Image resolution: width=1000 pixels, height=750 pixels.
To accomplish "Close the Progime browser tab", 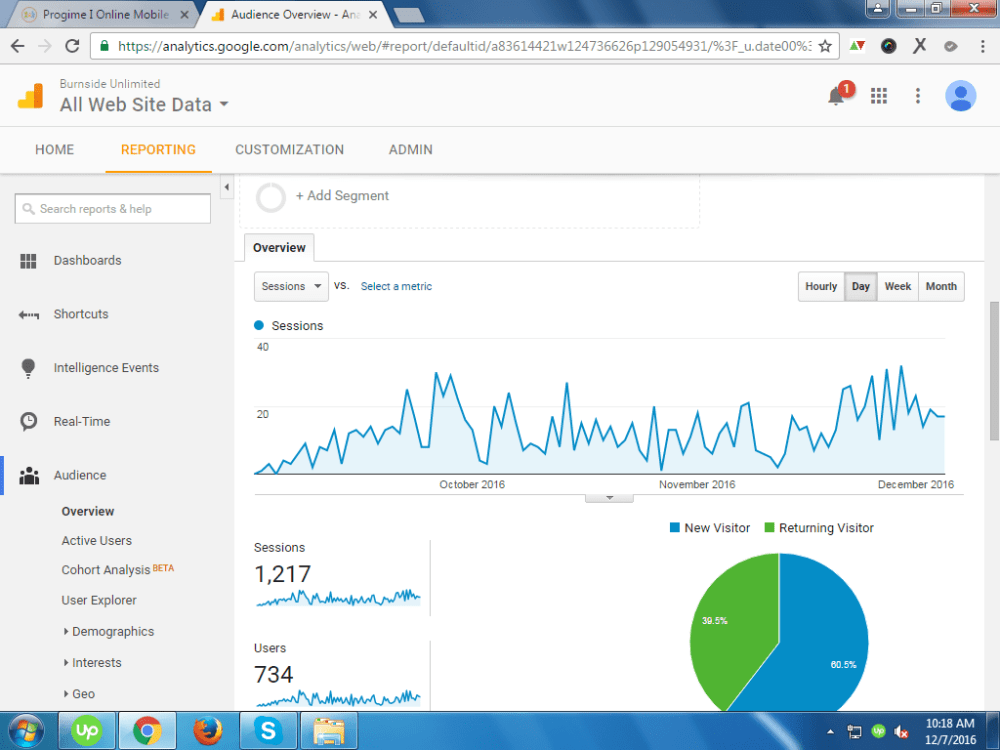I will tap(184, 15).
